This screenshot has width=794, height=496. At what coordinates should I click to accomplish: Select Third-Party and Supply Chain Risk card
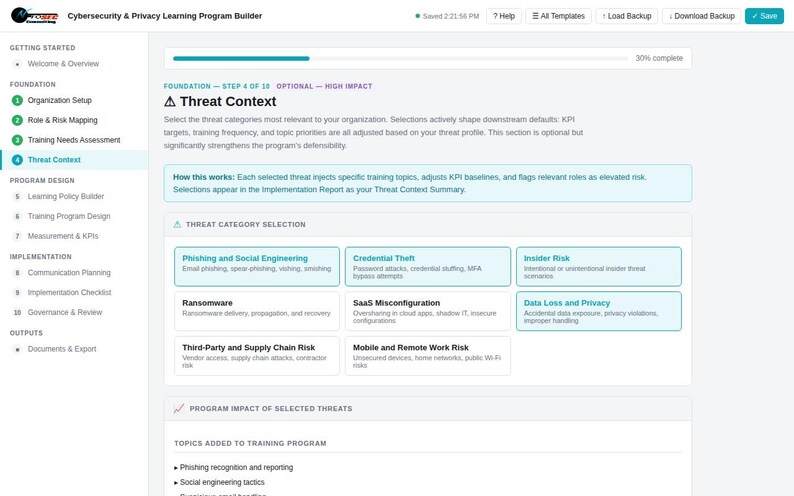[257, 356]
